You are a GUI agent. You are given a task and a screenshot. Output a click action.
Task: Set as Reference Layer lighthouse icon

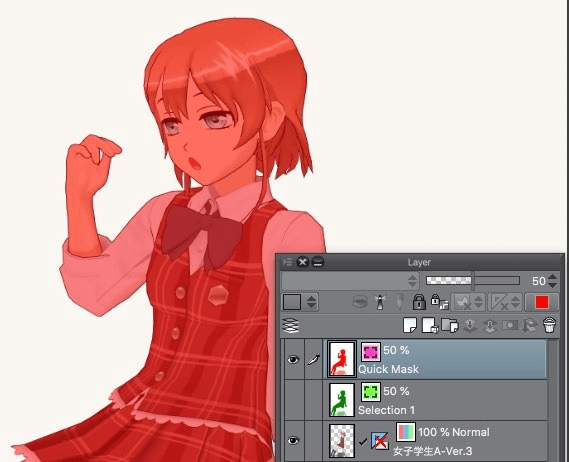point(380,302)
